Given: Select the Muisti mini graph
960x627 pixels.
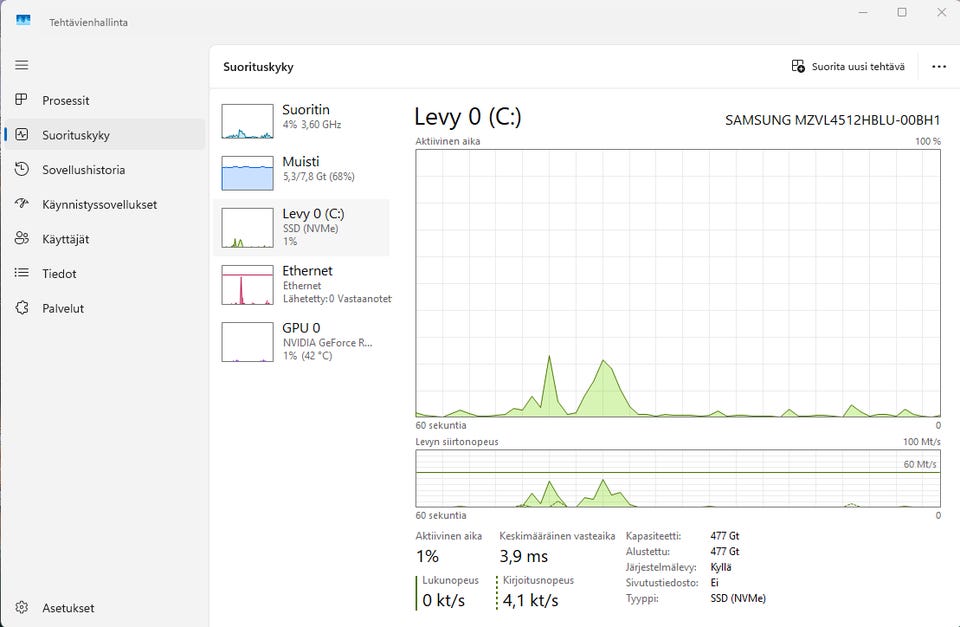Looking at the screenshot, I should tap(247, 173).
